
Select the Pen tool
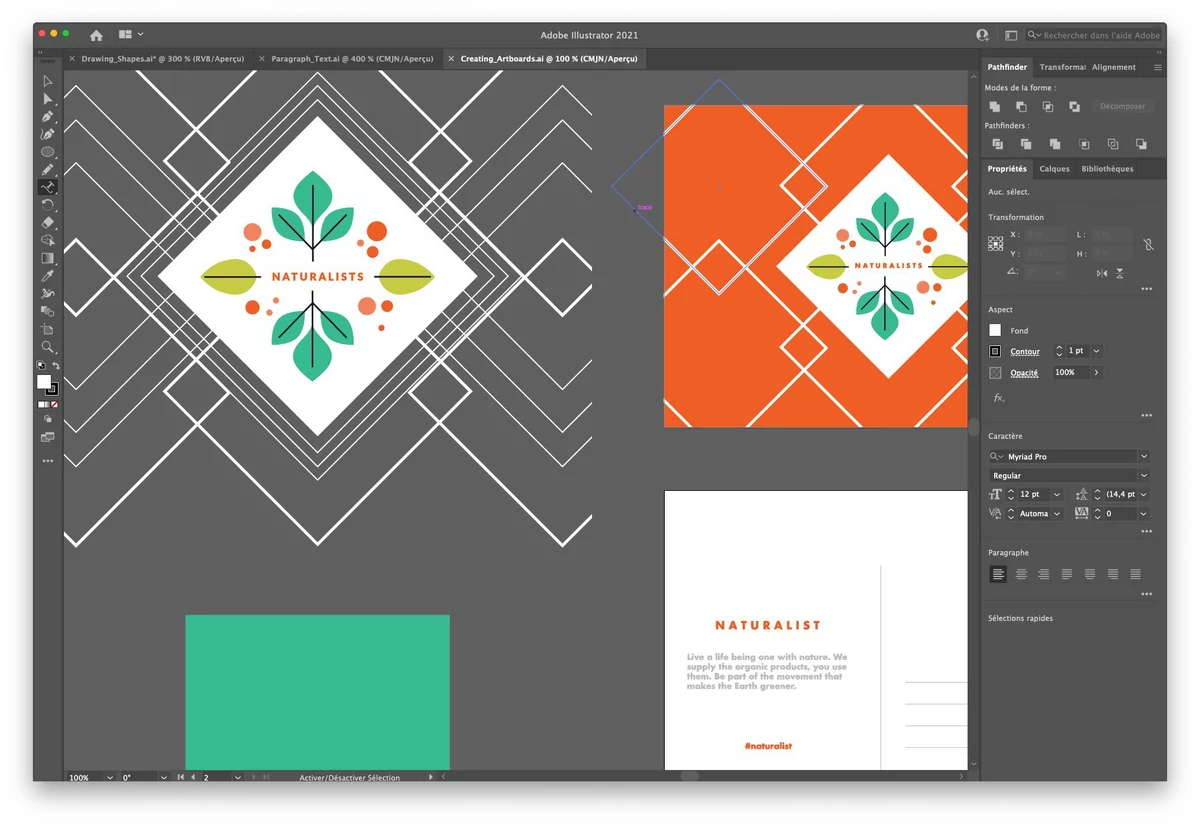pyautogui.click(x=47, y=117)
